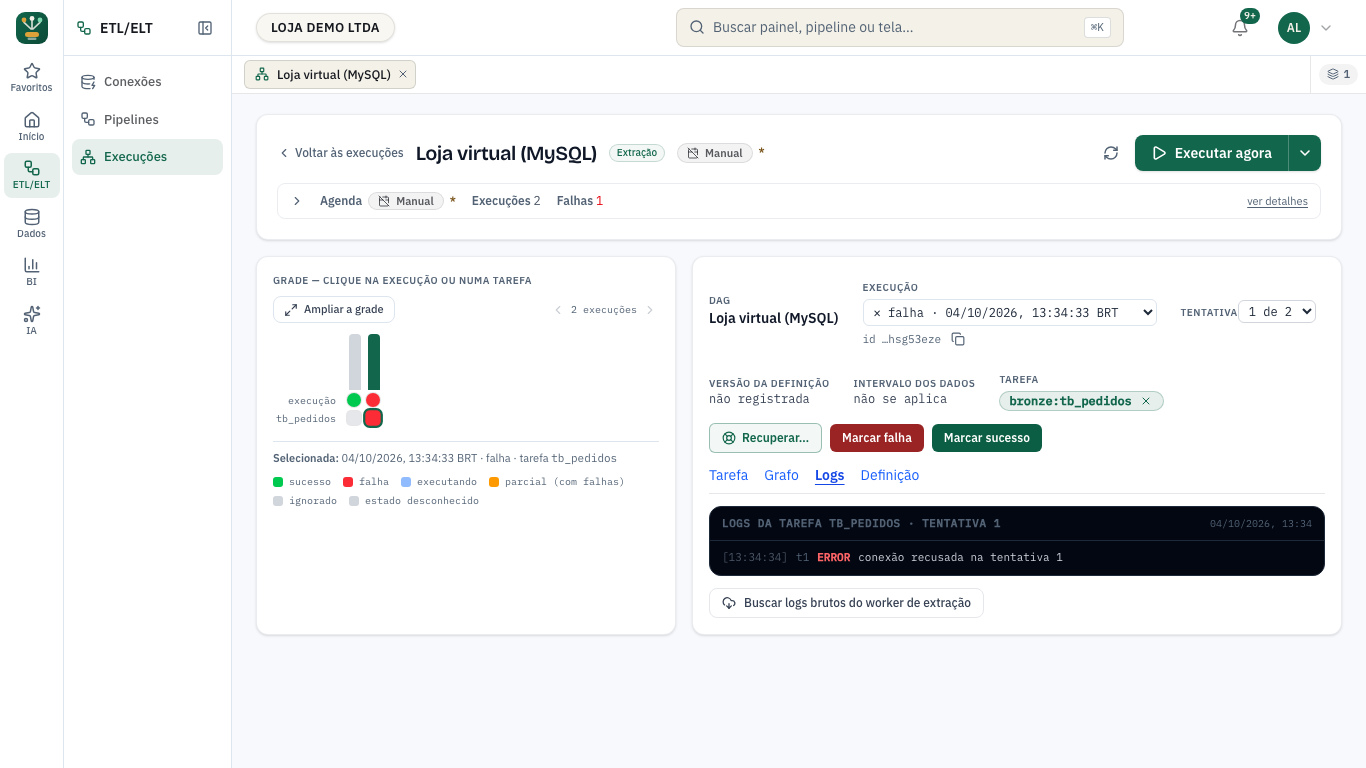Select the Logs tab

pyautogui.click(x=830, y=475)
